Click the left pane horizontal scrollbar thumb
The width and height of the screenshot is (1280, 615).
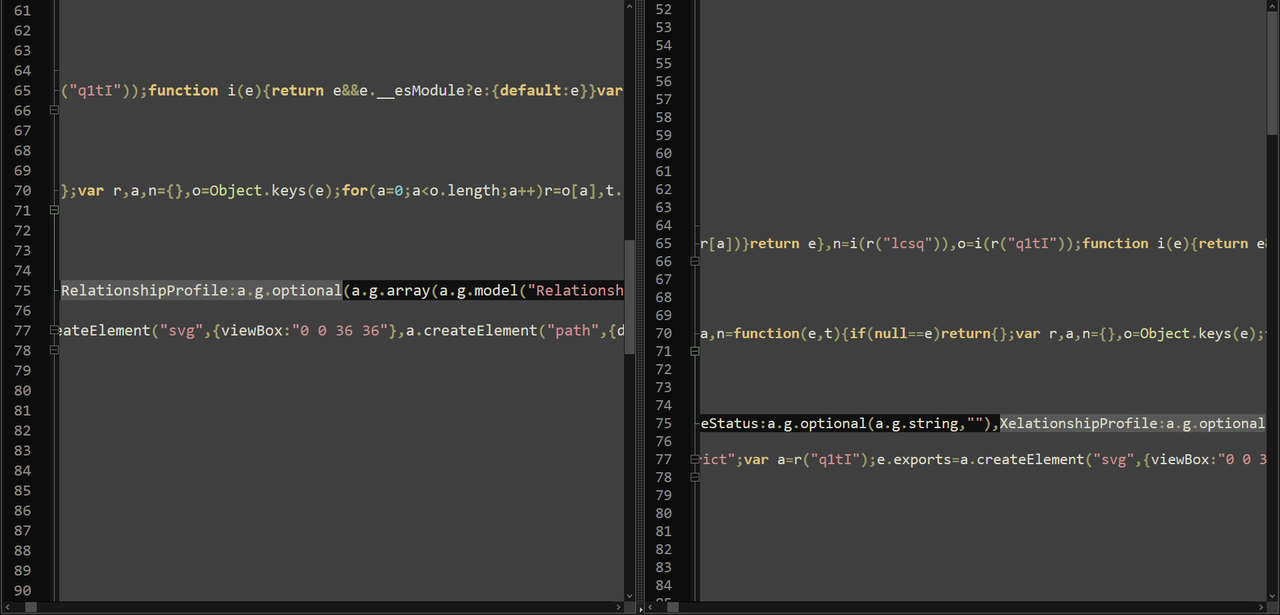(x=31, y=607)
